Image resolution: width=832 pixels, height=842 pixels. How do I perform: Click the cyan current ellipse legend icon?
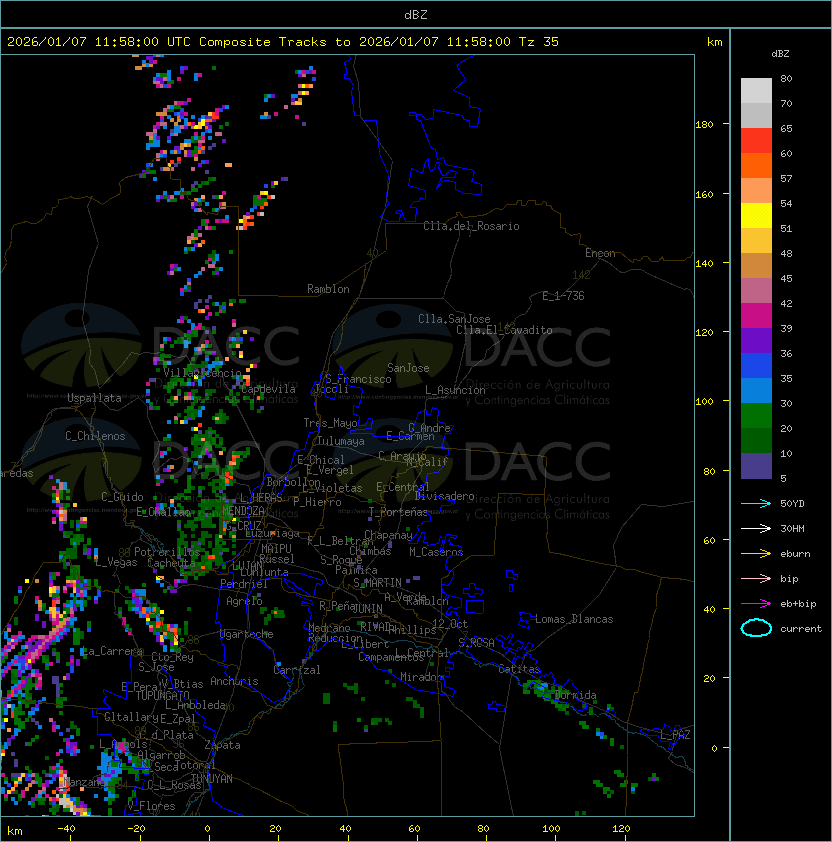pos(756,628)
